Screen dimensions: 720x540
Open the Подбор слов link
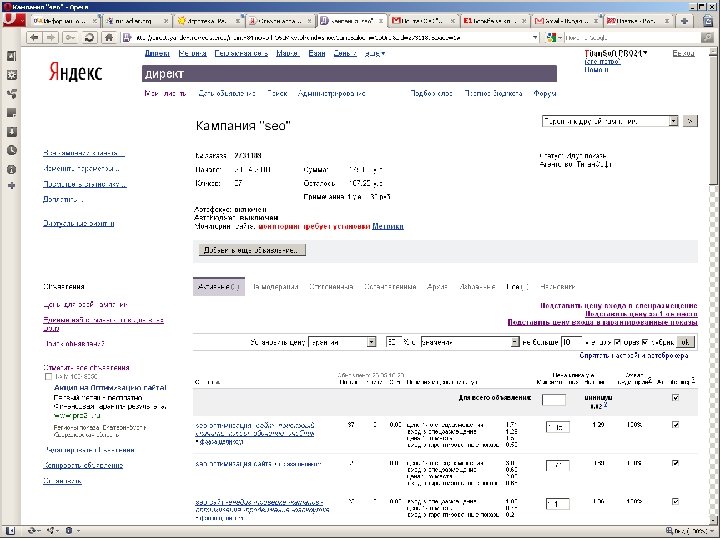coord(431,93)
